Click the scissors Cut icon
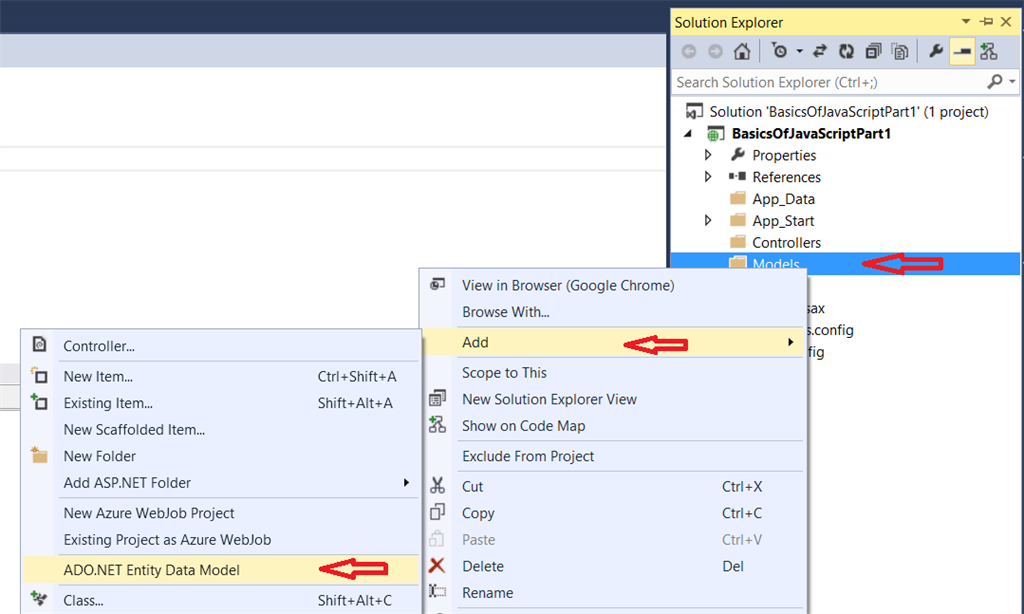The image size is (1024, 614). (x=437, y=486)
